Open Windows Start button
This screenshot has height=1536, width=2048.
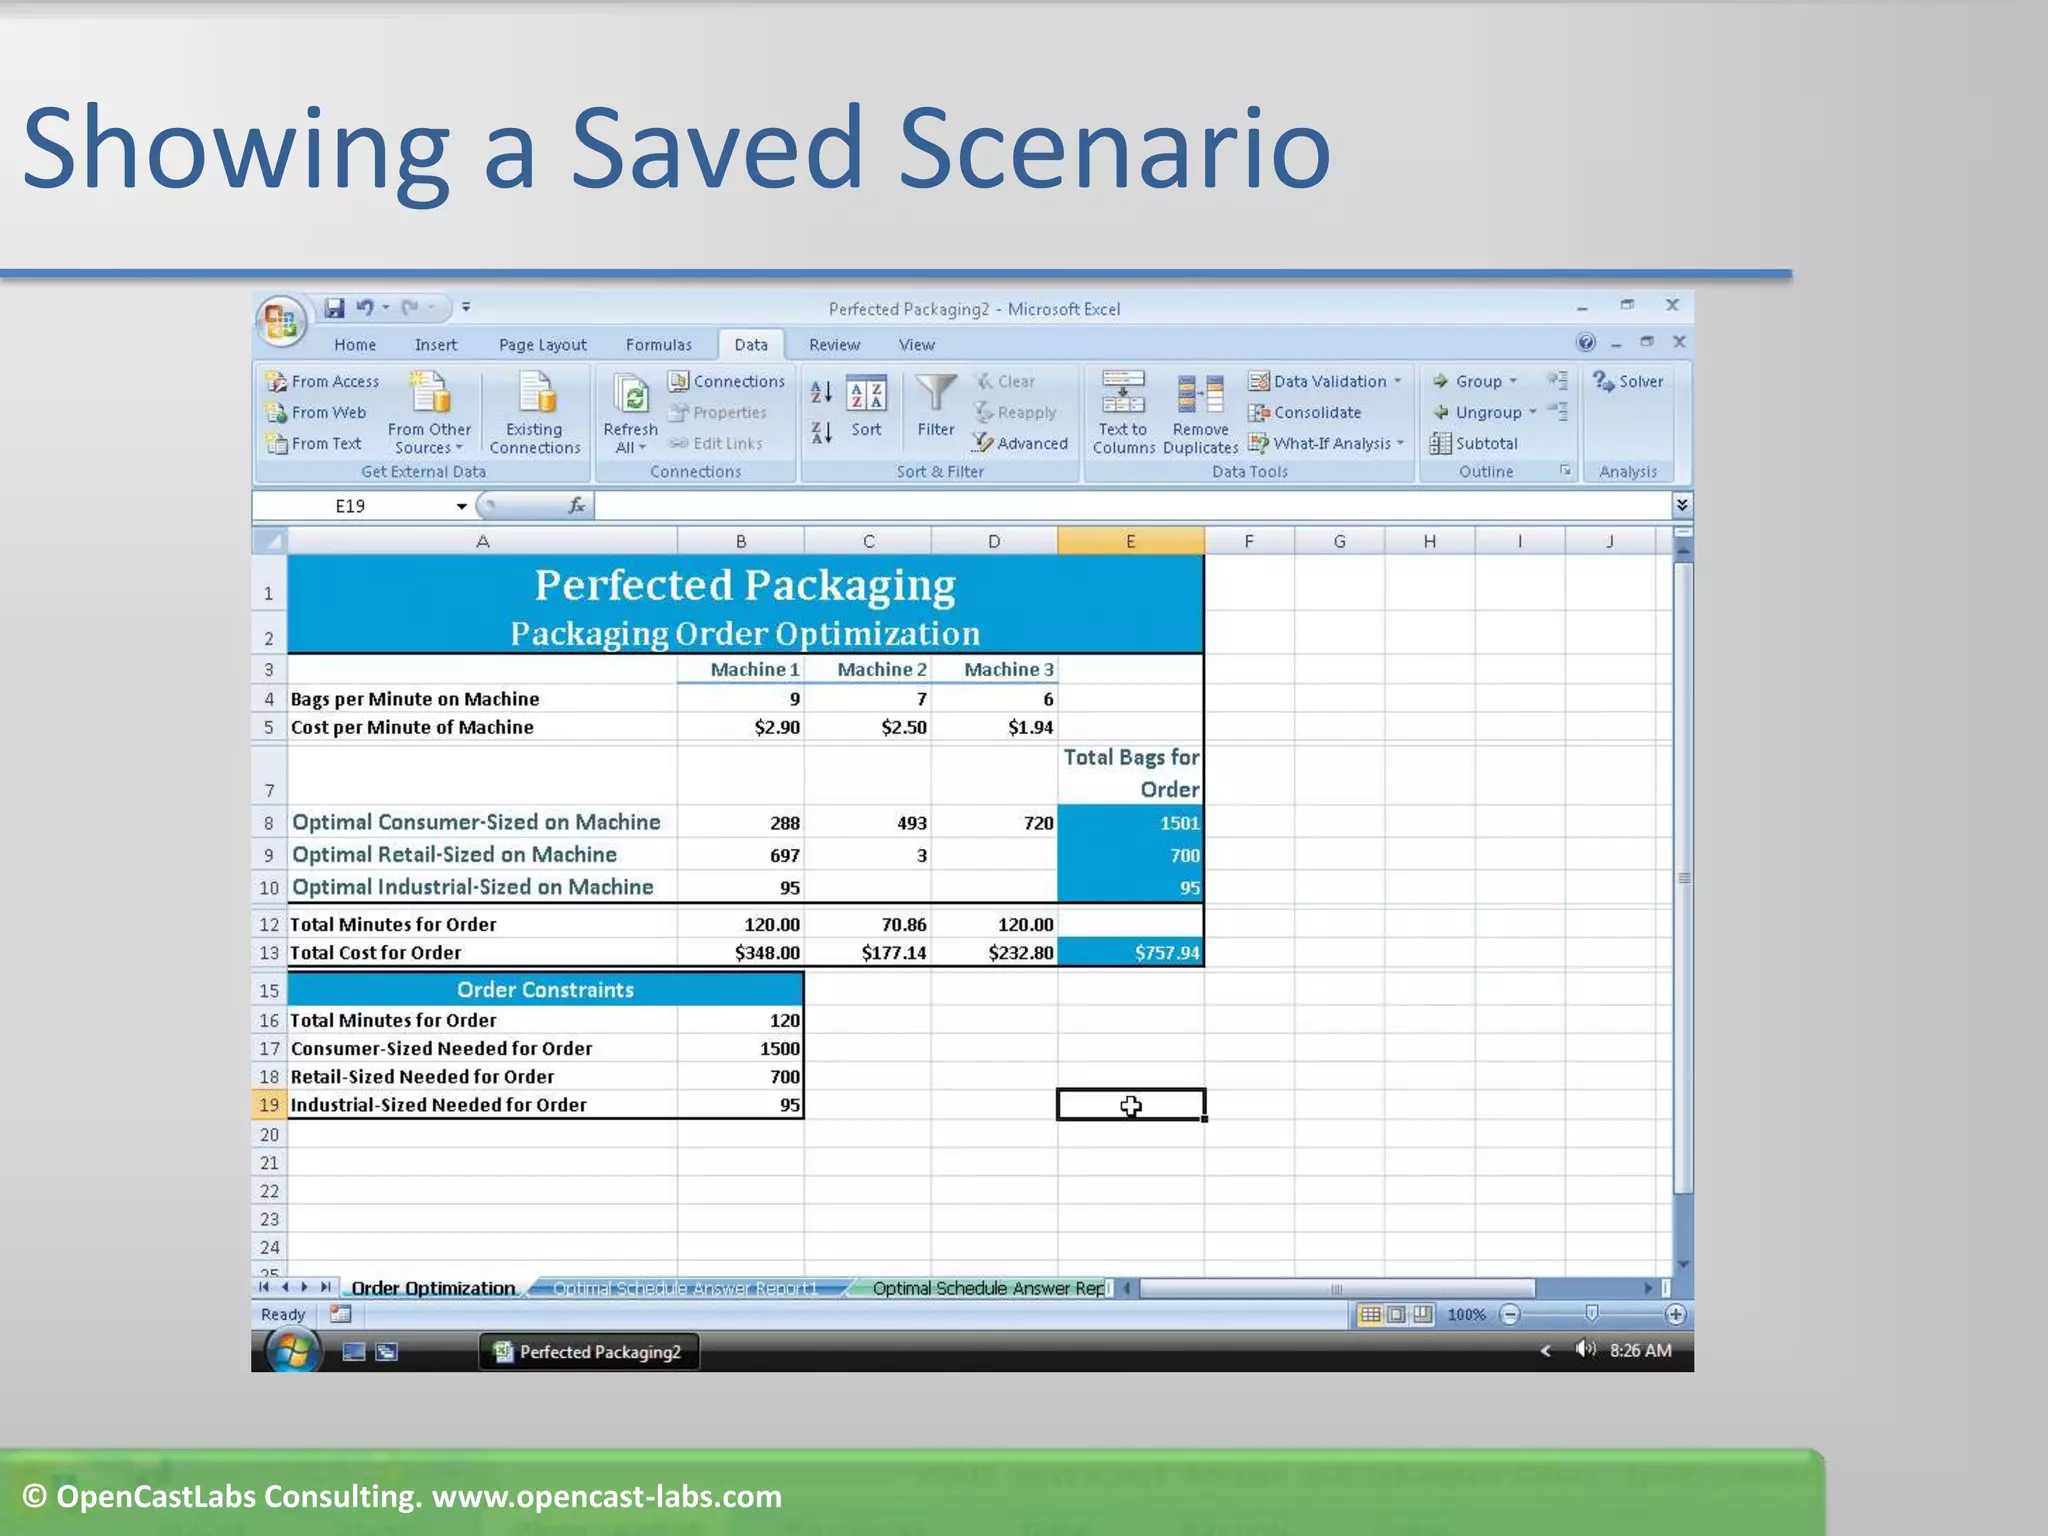point(292,1351)
